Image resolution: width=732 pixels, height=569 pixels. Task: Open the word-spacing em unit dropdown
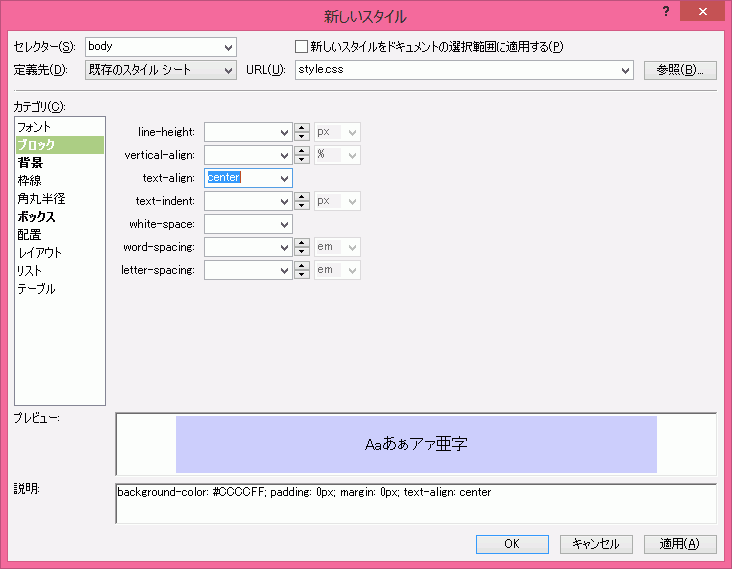click(x=352, y=247)
